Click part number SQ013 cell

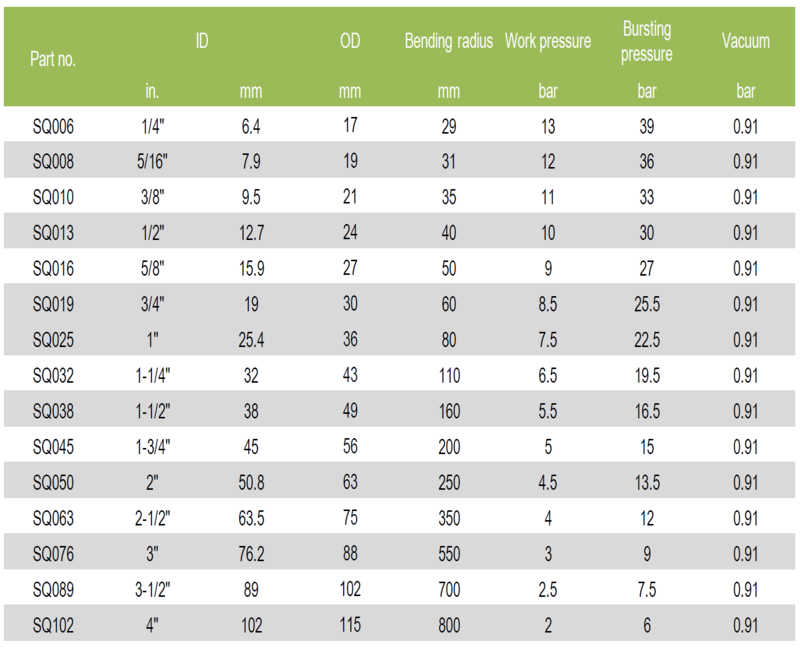coord(54,233)
